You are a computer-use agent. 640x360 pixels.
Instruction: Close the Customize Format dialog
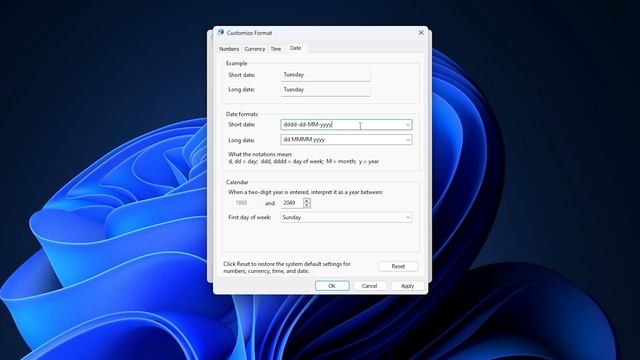click(421, 33)
